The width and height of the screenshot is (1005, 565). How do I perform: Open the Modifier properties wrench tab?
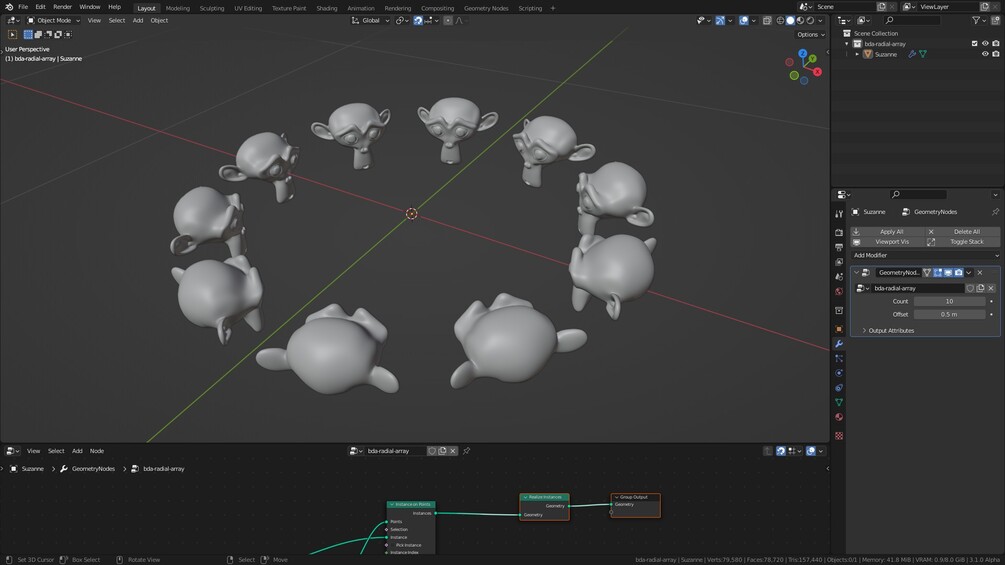(839, 344)
